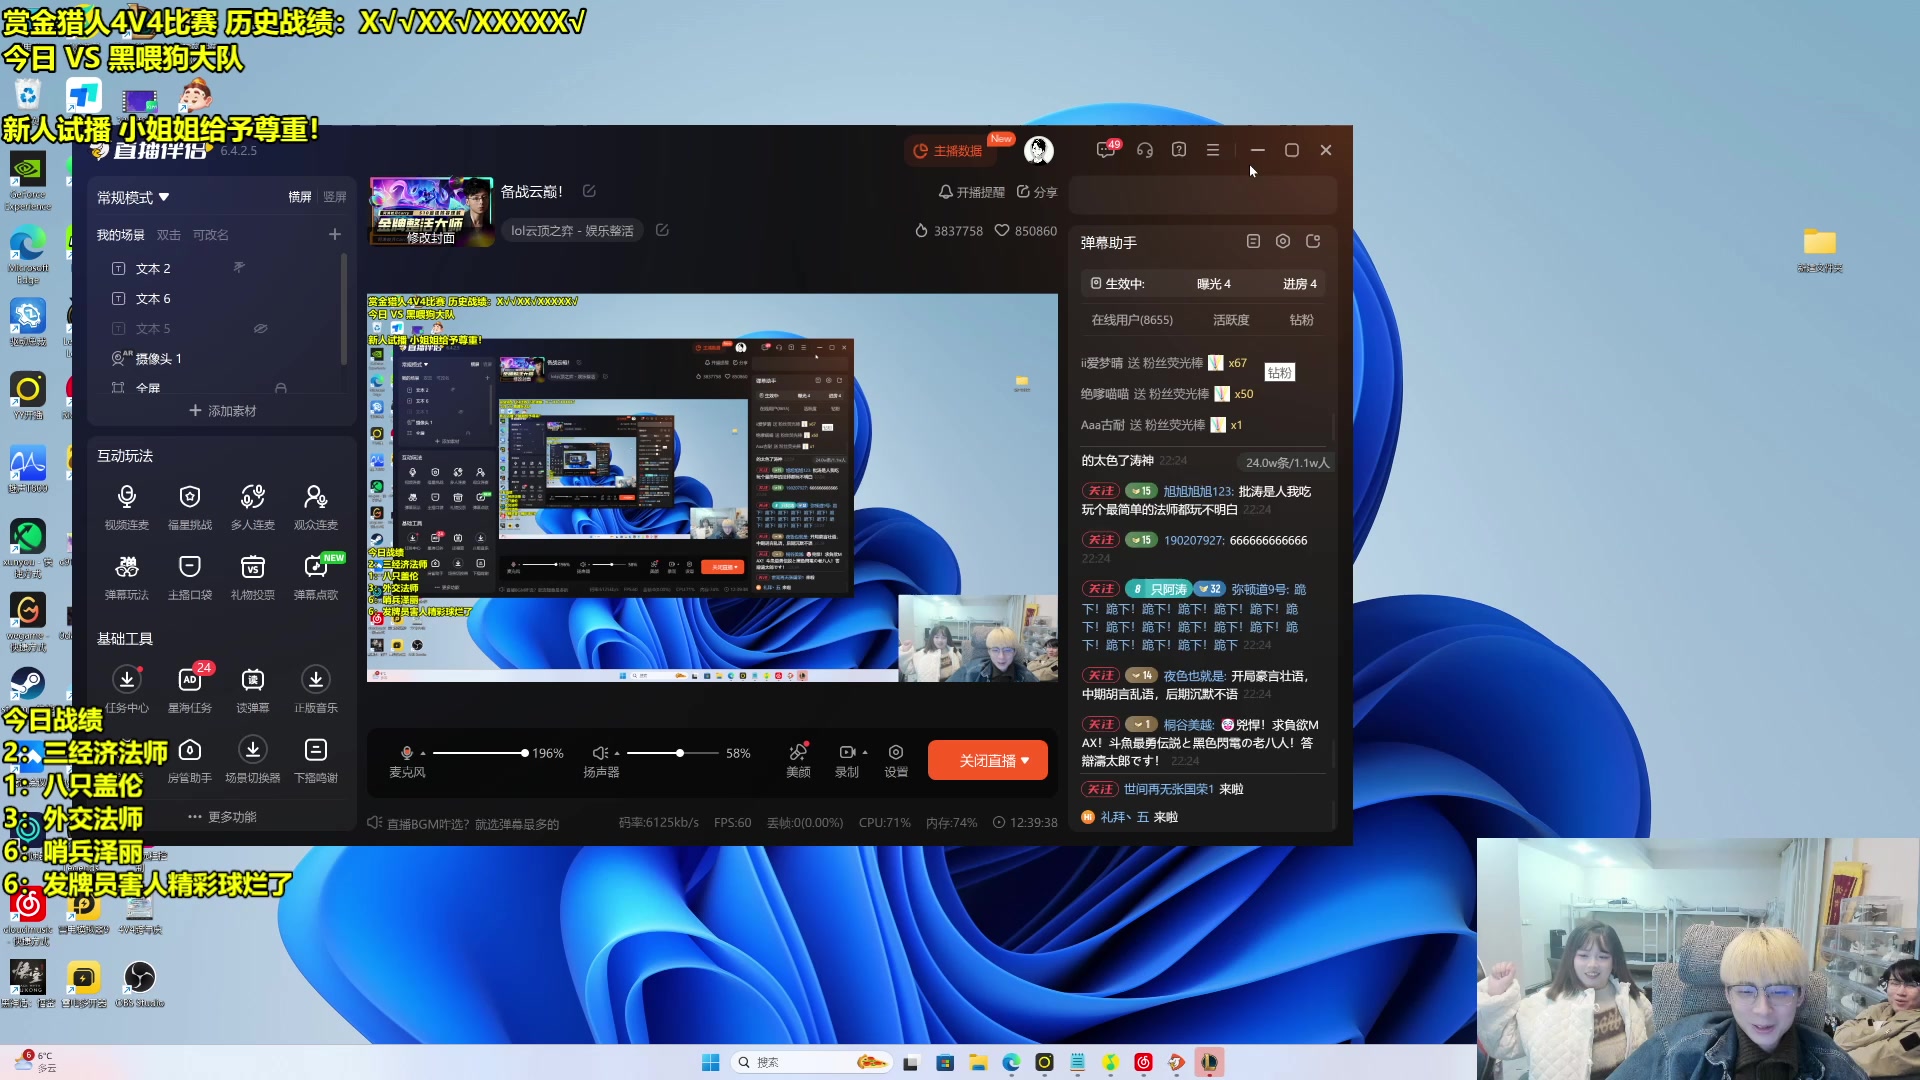Edit the stream category lol云顶之弈
This screenshot has width=1920, height=1080.
(662, 230)
